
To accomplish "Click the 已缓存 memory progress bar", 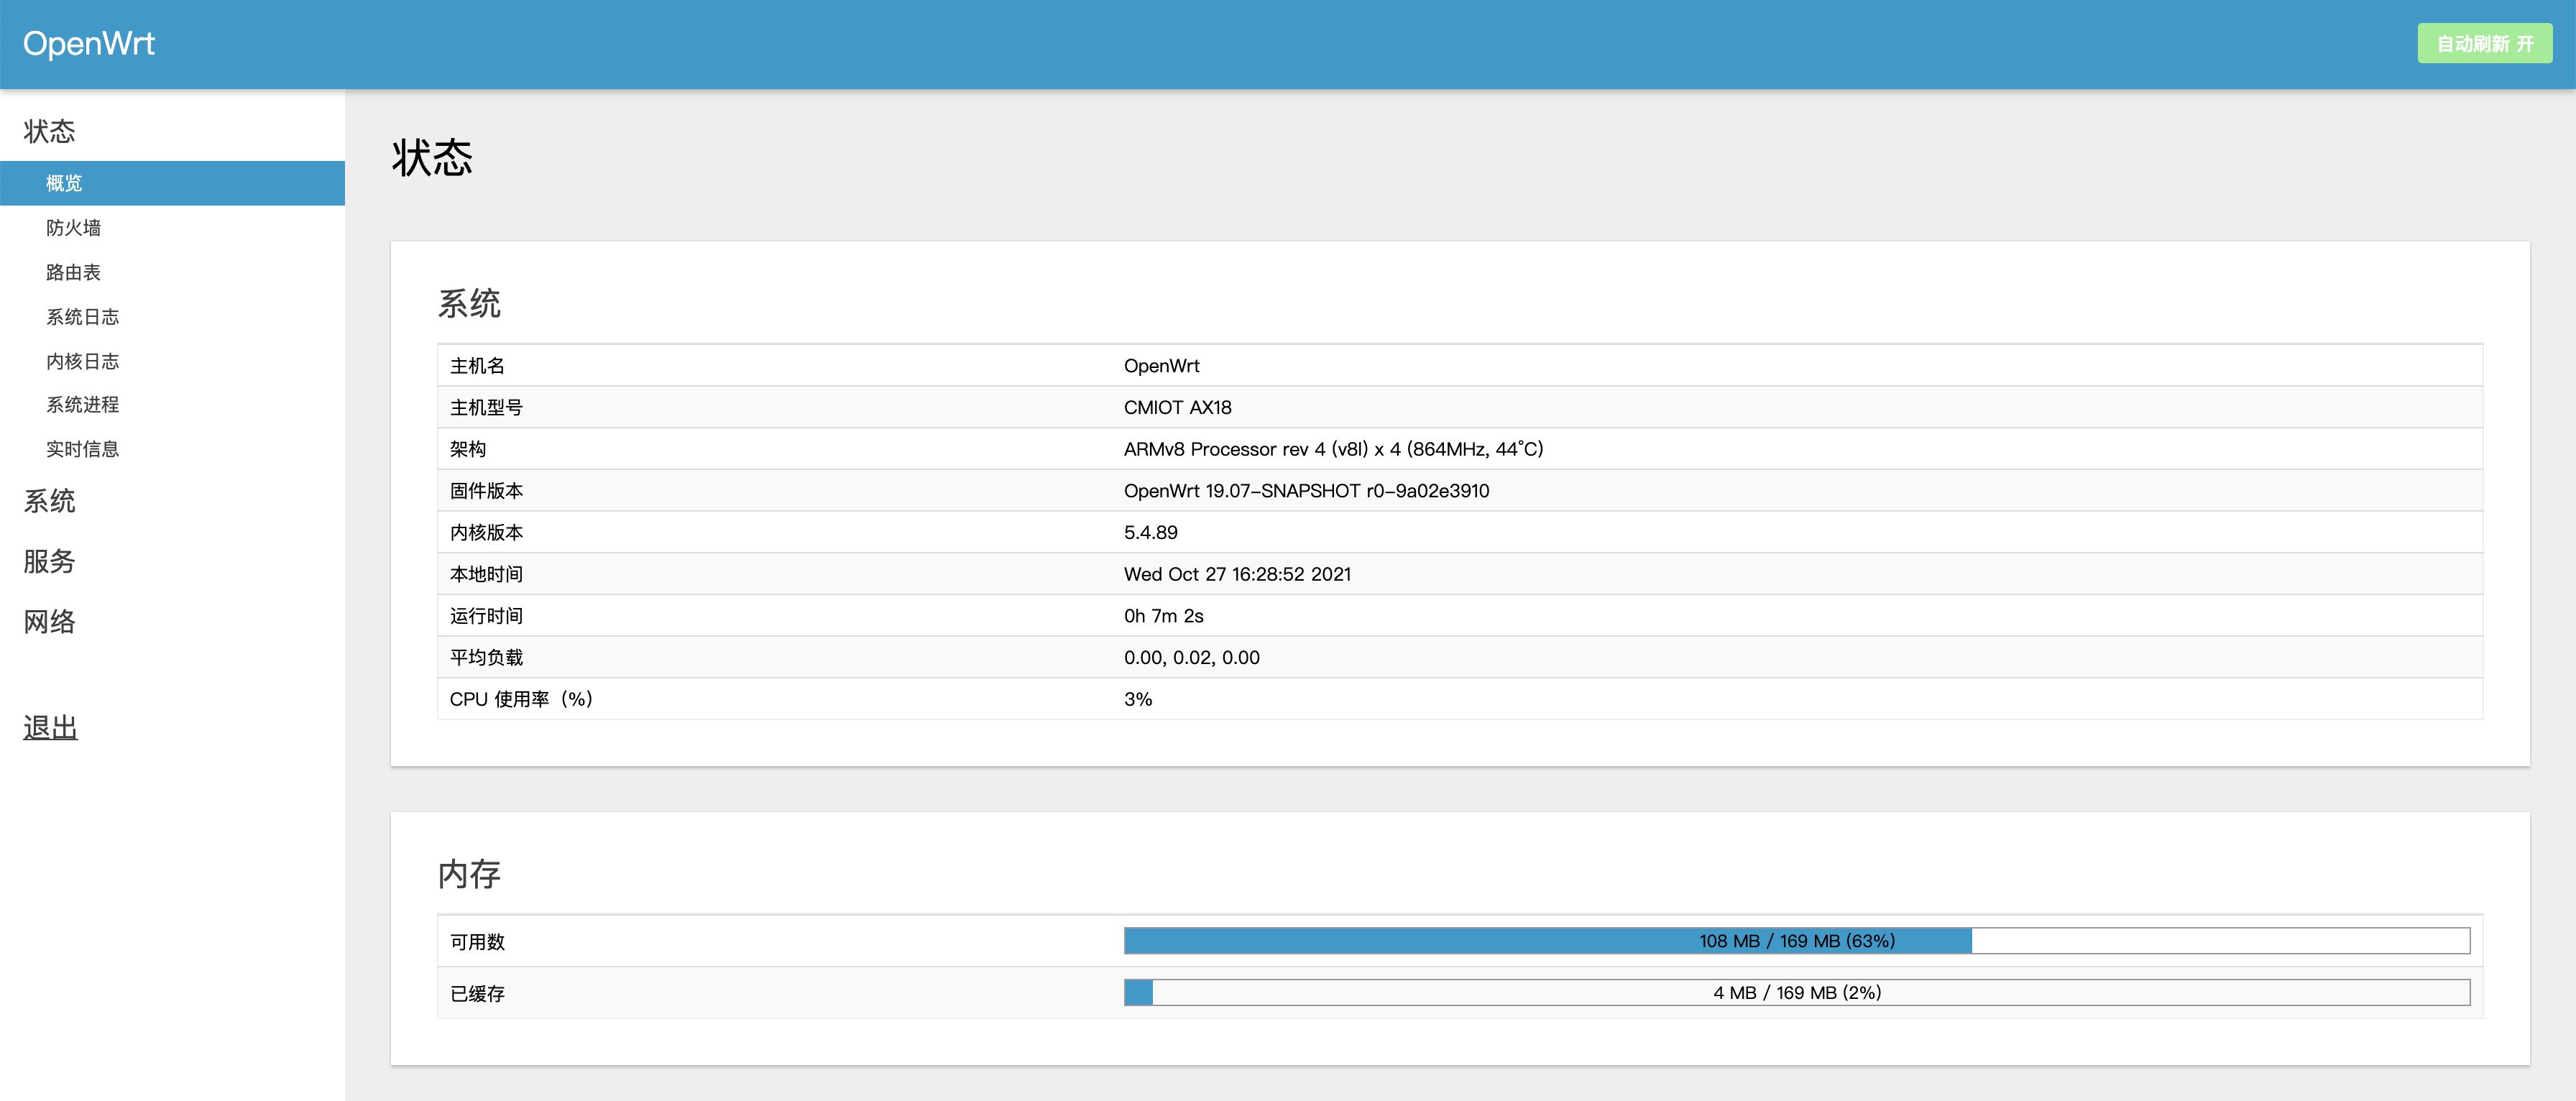I will (x=1797, y=993).
